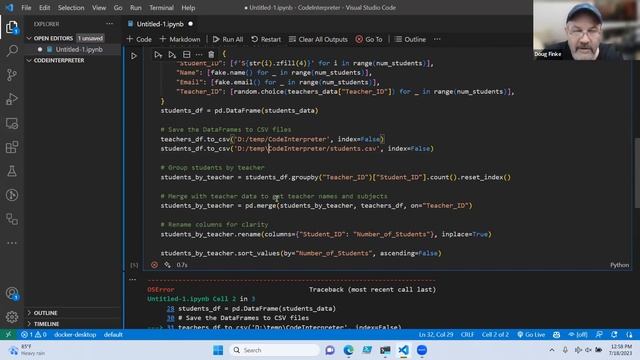The width and height of the screenshot is (640, 360).
Task: Open the Testing flask view
Action: coord(12,171)
